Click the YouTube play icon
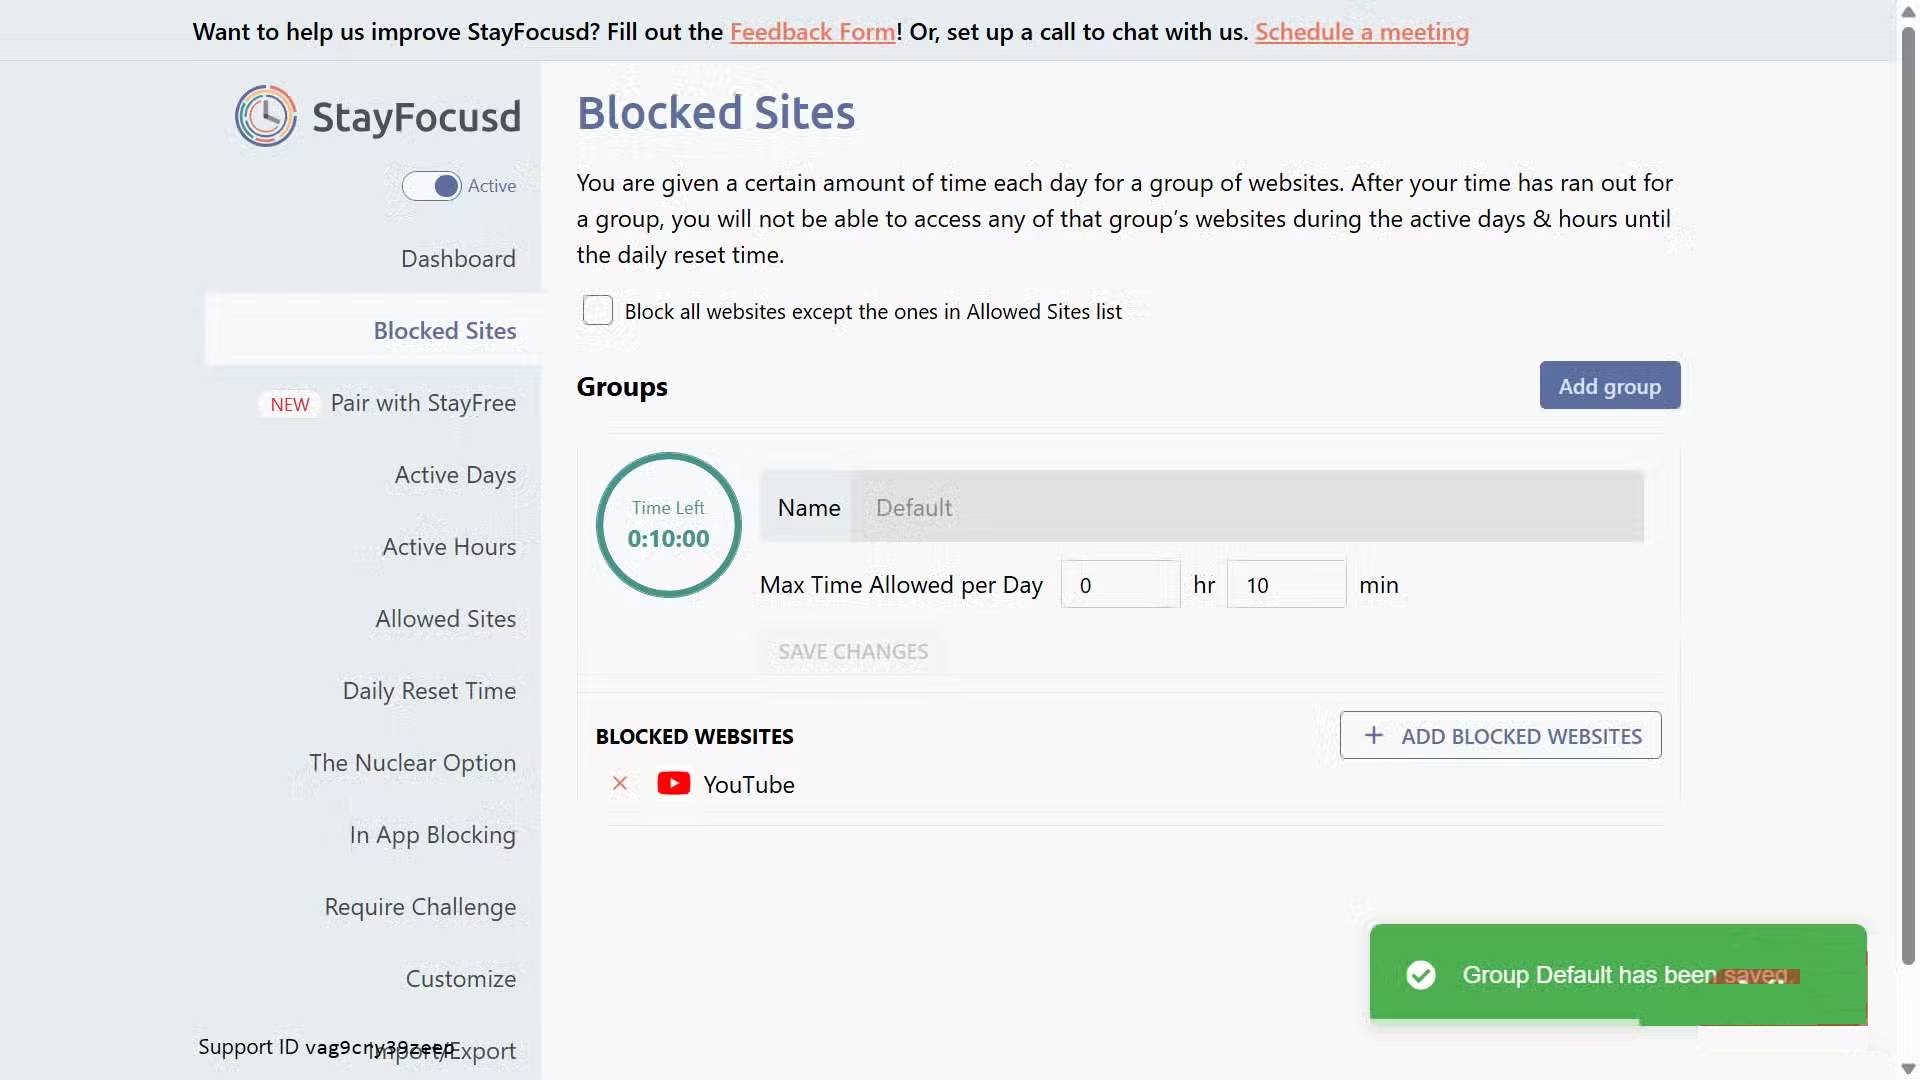 pyautogui.click(x=673, y=784)
